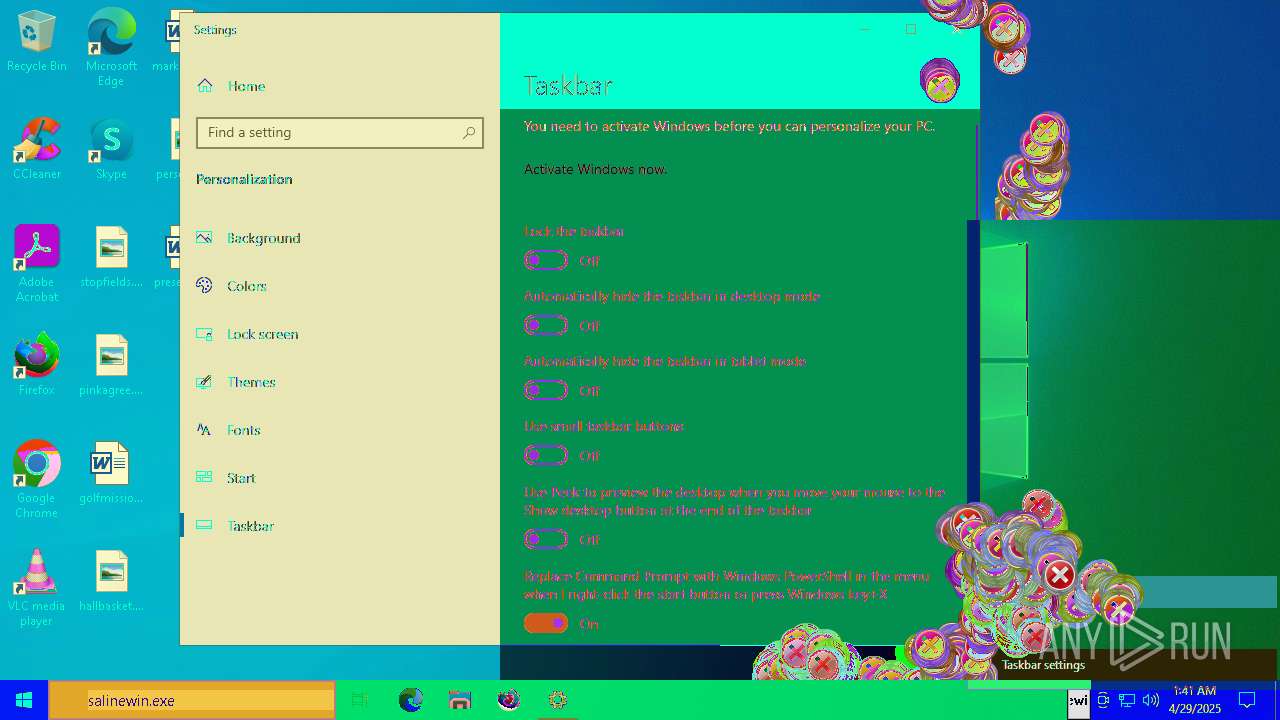Screen dimensions: 1280x720
Task: Select Taskbar in the Settings sidebar
Action: pyautogui.click(x=340, y=526)
